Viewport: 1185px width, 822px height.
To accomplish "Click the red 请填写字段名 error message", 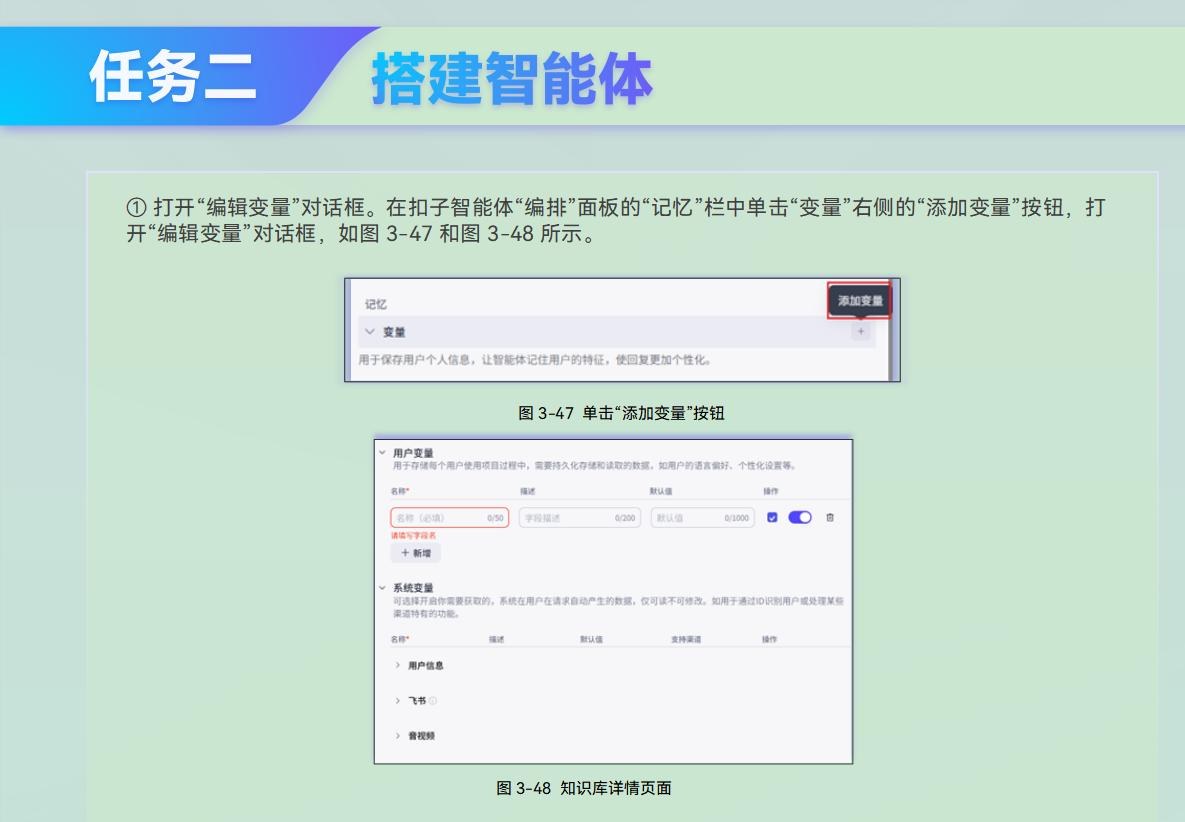I will pos(413,536).
